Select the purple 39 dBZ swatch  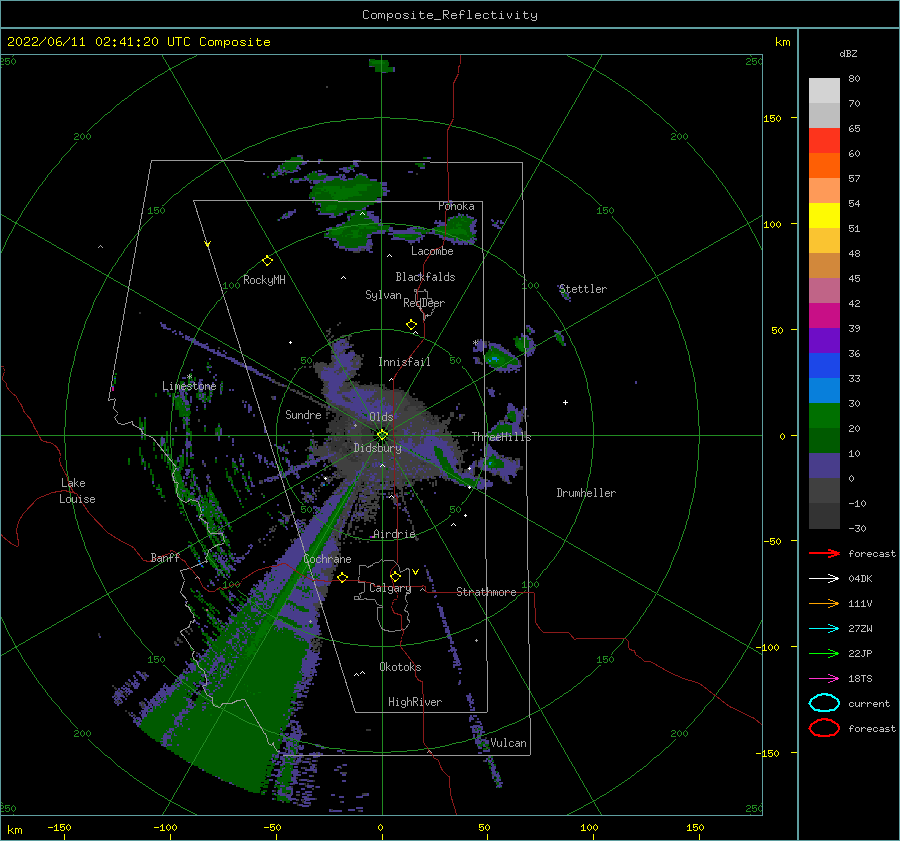824,340
